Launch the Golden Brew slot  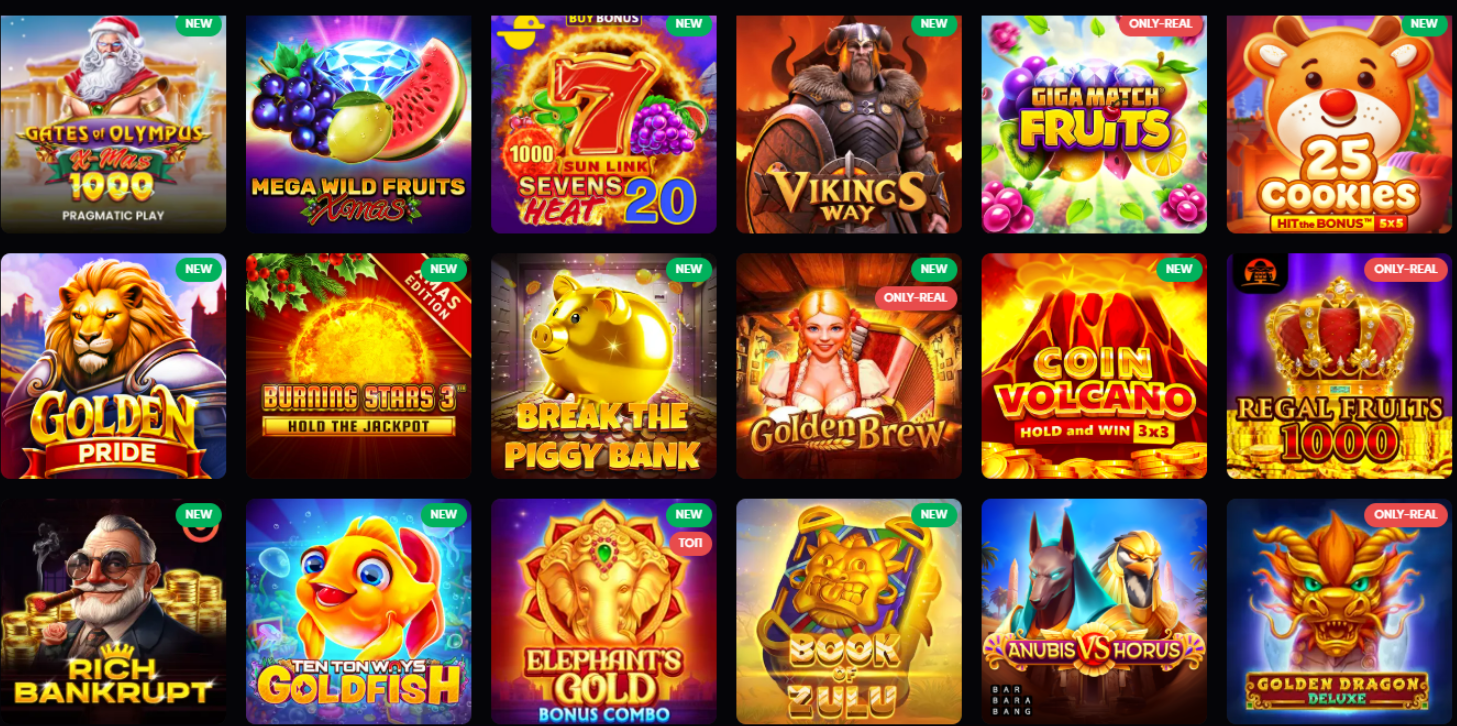(848, 366)
